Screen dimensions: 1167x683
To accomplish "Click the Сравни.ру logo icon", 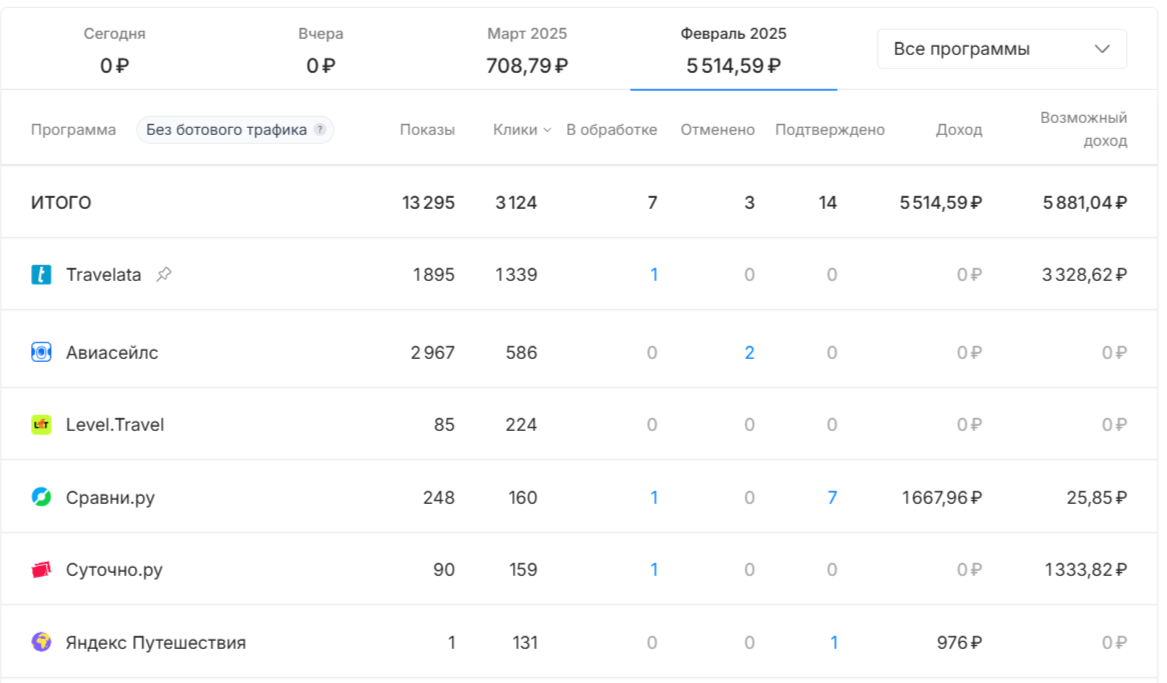I will tap(41, 497).
